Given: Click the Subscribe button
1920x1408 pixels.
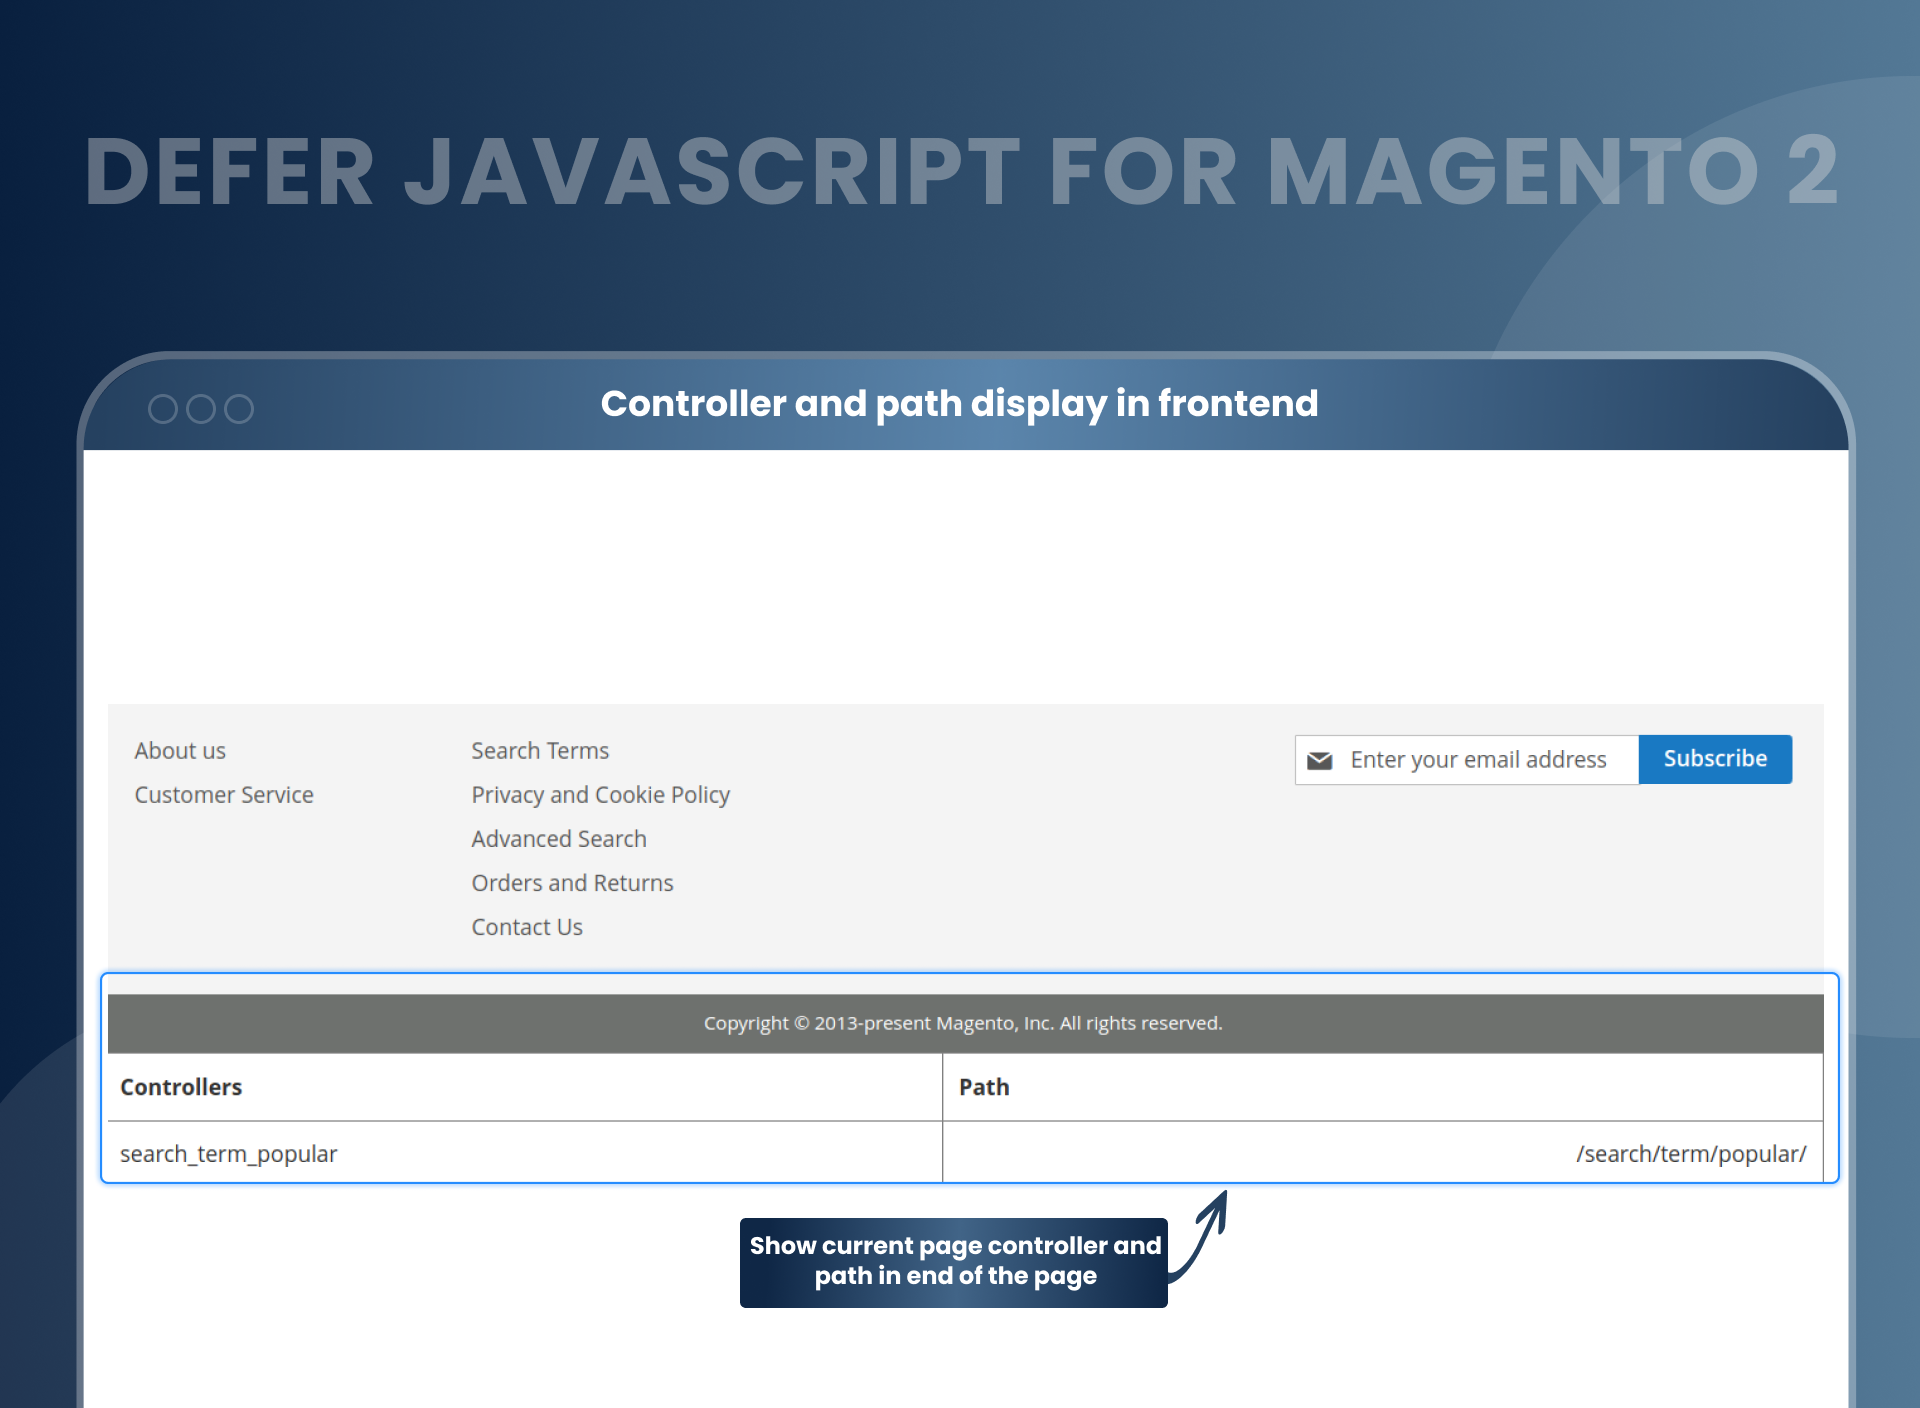Looking at the screenshot, I should (1715, 759).
